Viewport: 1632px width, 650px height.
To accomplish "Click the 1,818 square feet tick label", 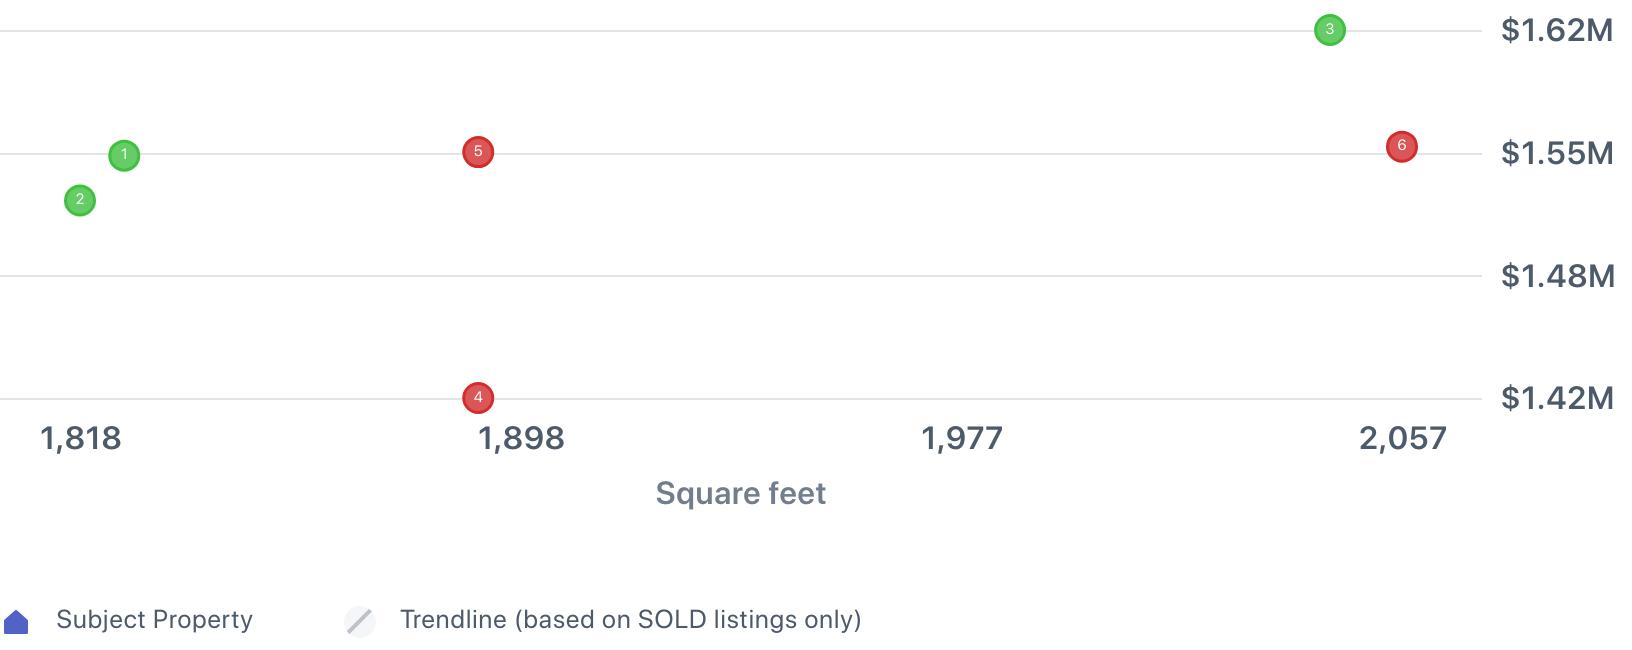I will coord(81,438).
